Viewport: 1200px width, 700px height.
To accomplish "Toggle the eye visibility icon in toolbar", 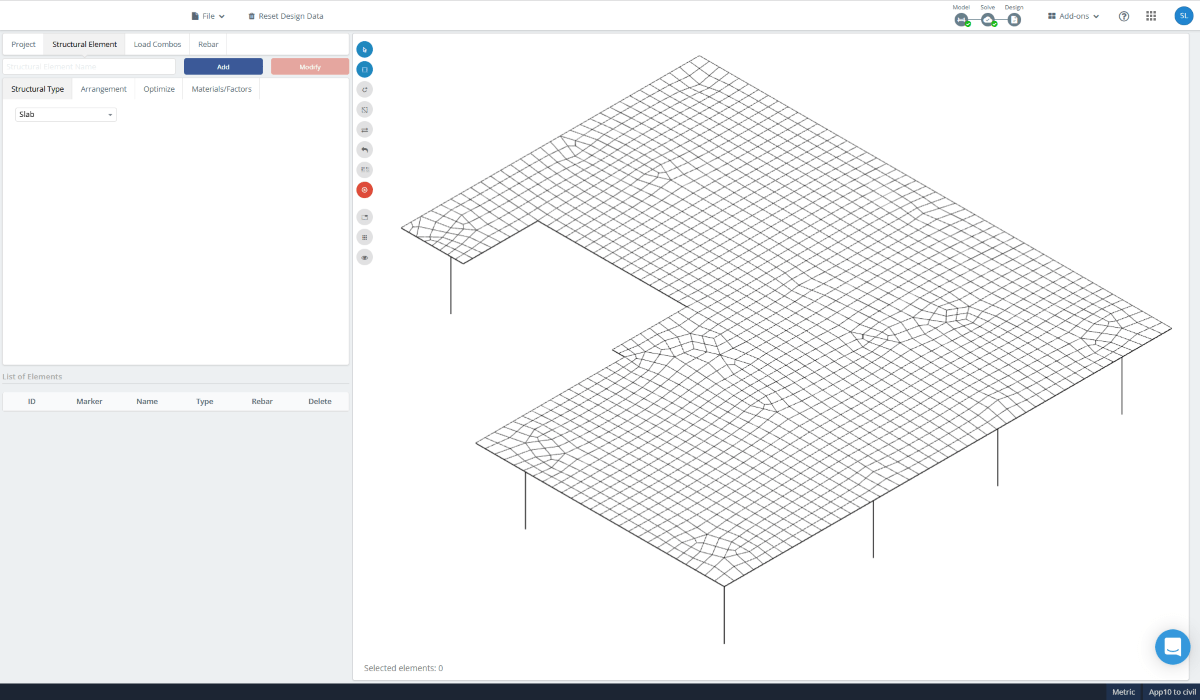I will 364,256.
